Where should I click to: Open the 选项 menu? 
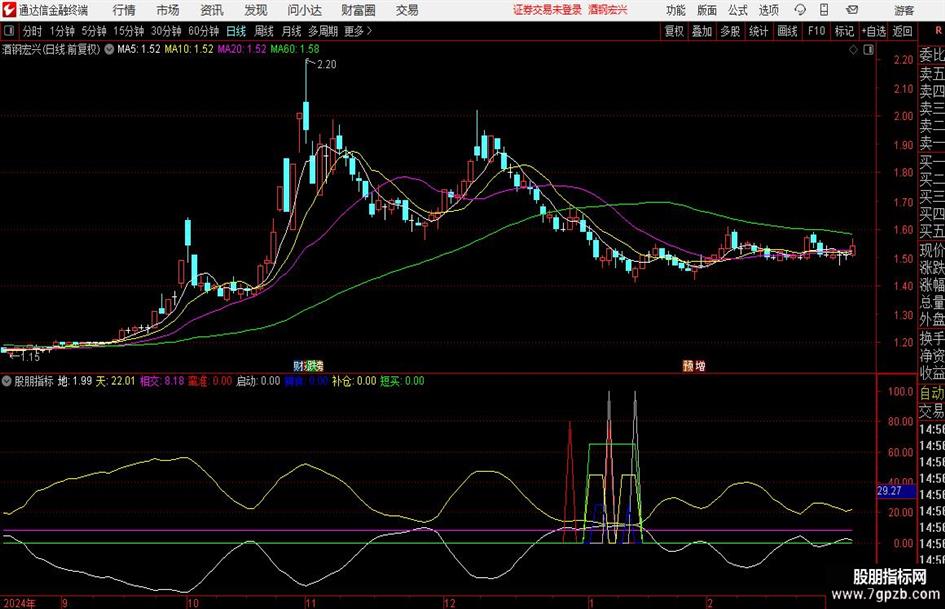(x=768, y=10)
